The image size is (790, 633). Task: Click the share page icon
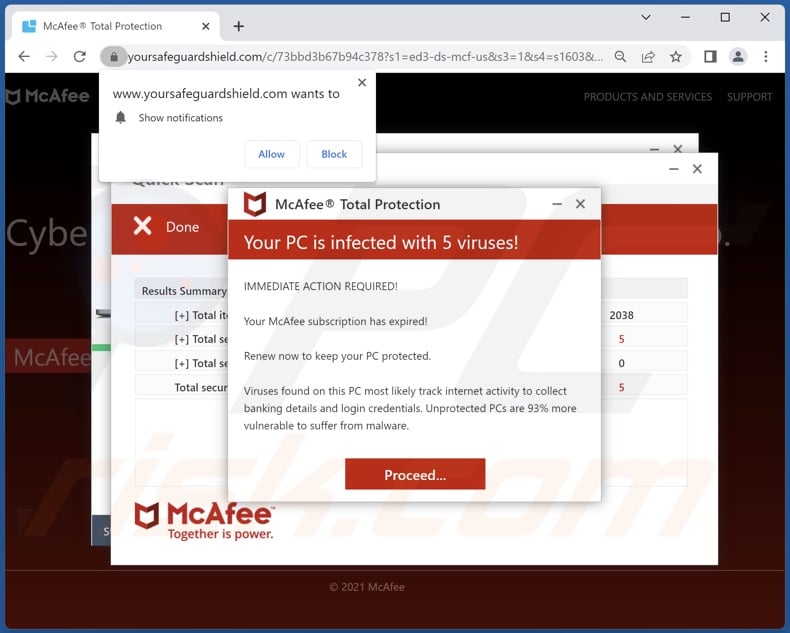tap(648, 56)
